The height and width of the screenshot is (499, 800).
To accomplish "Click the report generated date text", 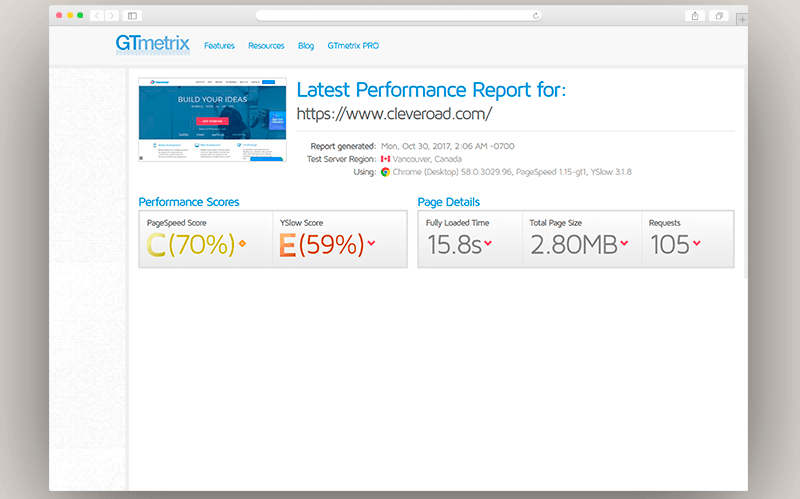I will point(447,146).
